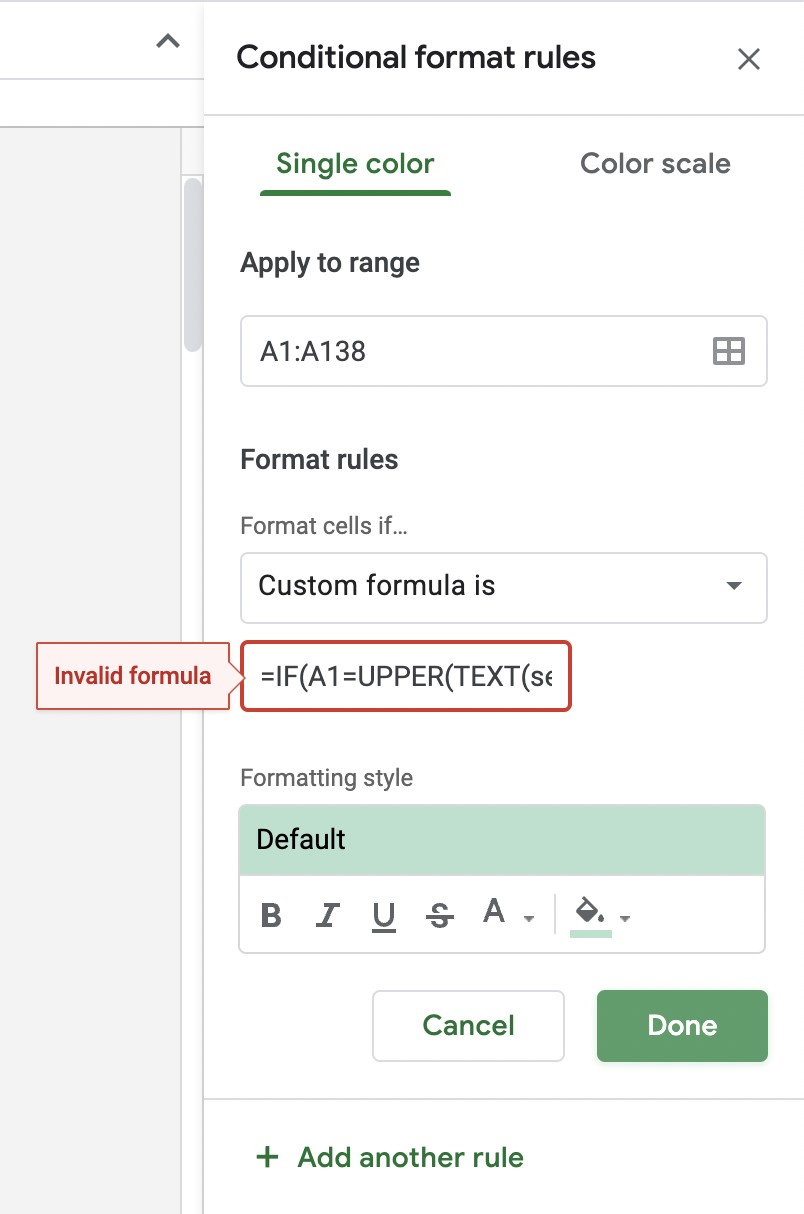The image size is (804, 1214).
Task: Toggle underline on the Default style
Action: [383, 912]
